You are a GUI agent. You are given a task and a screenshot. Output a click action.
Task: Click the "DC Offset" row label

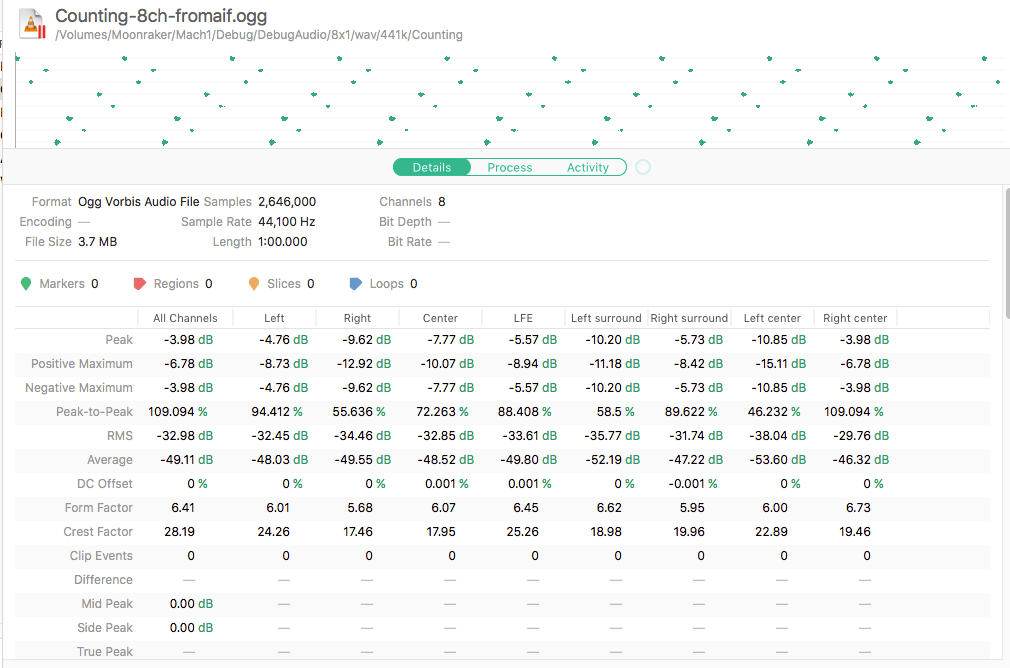[x=105, y=484]
